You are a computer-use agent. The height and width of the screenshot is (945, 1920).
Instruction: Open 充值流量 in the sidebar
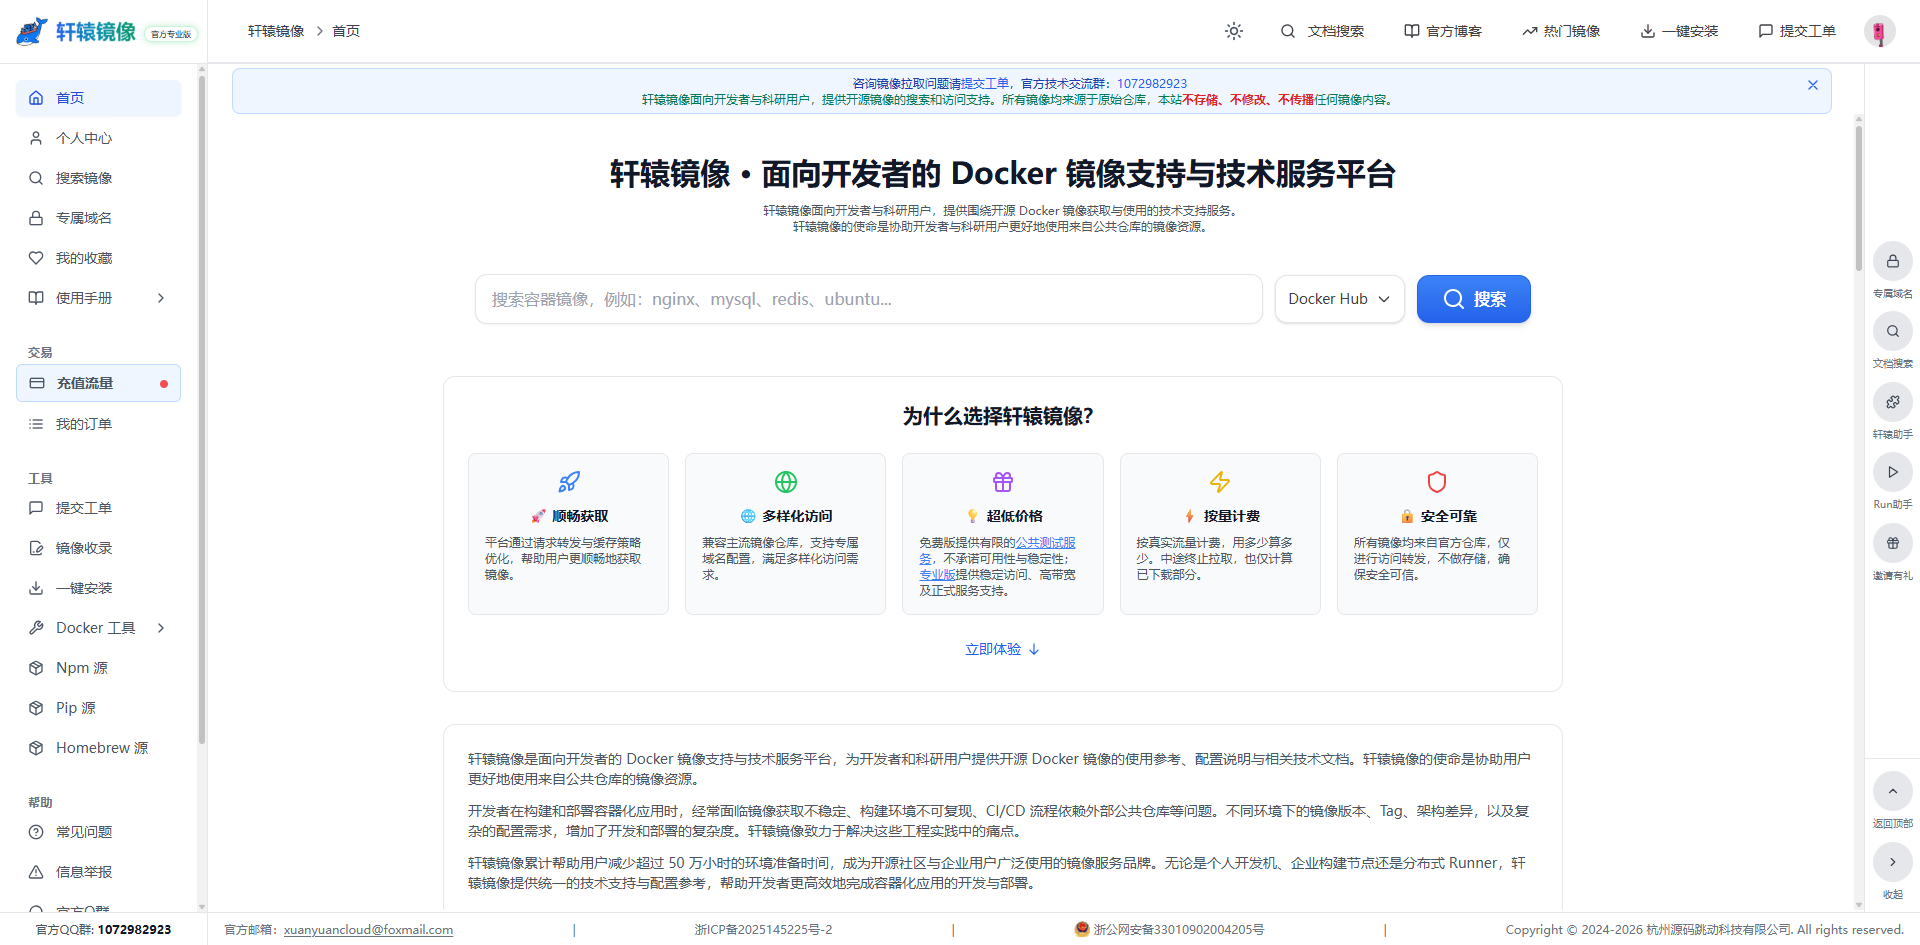coord(98,383)
